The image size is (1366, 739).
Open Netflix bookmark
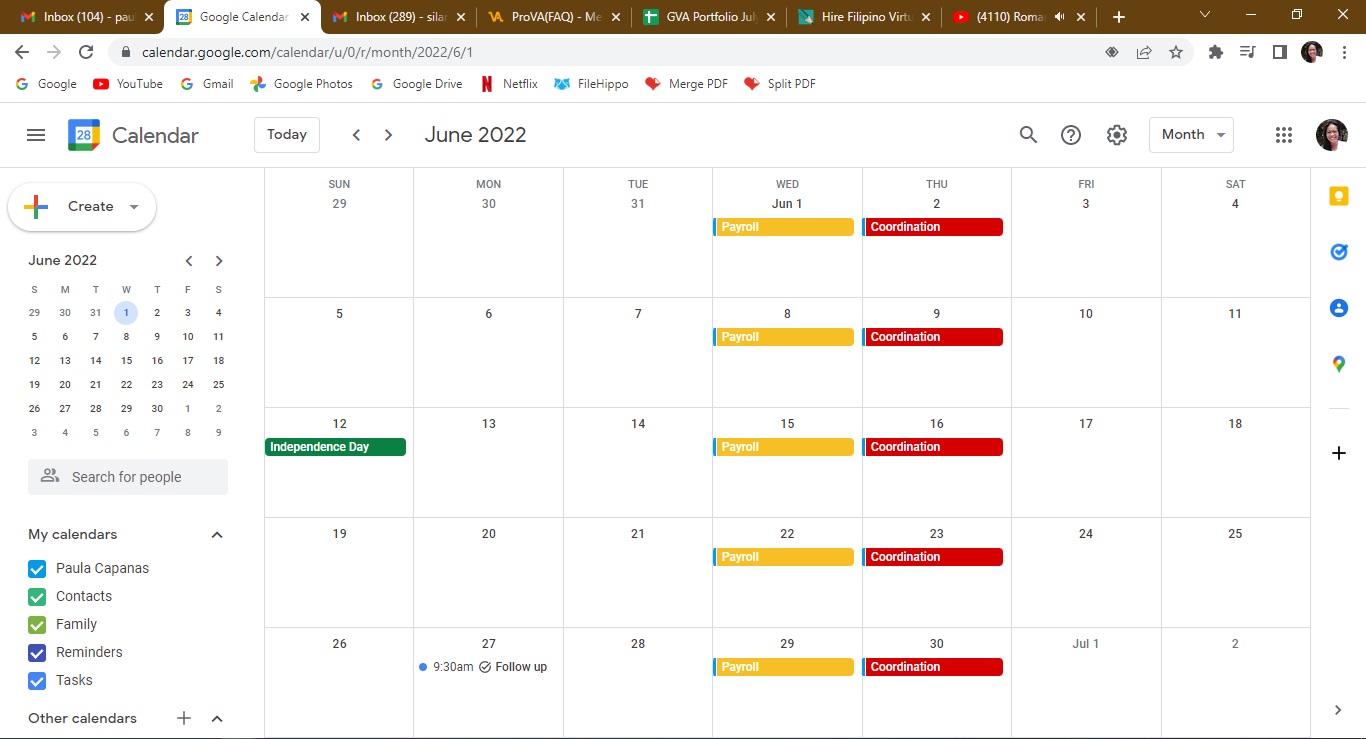(x=509, y=84)
